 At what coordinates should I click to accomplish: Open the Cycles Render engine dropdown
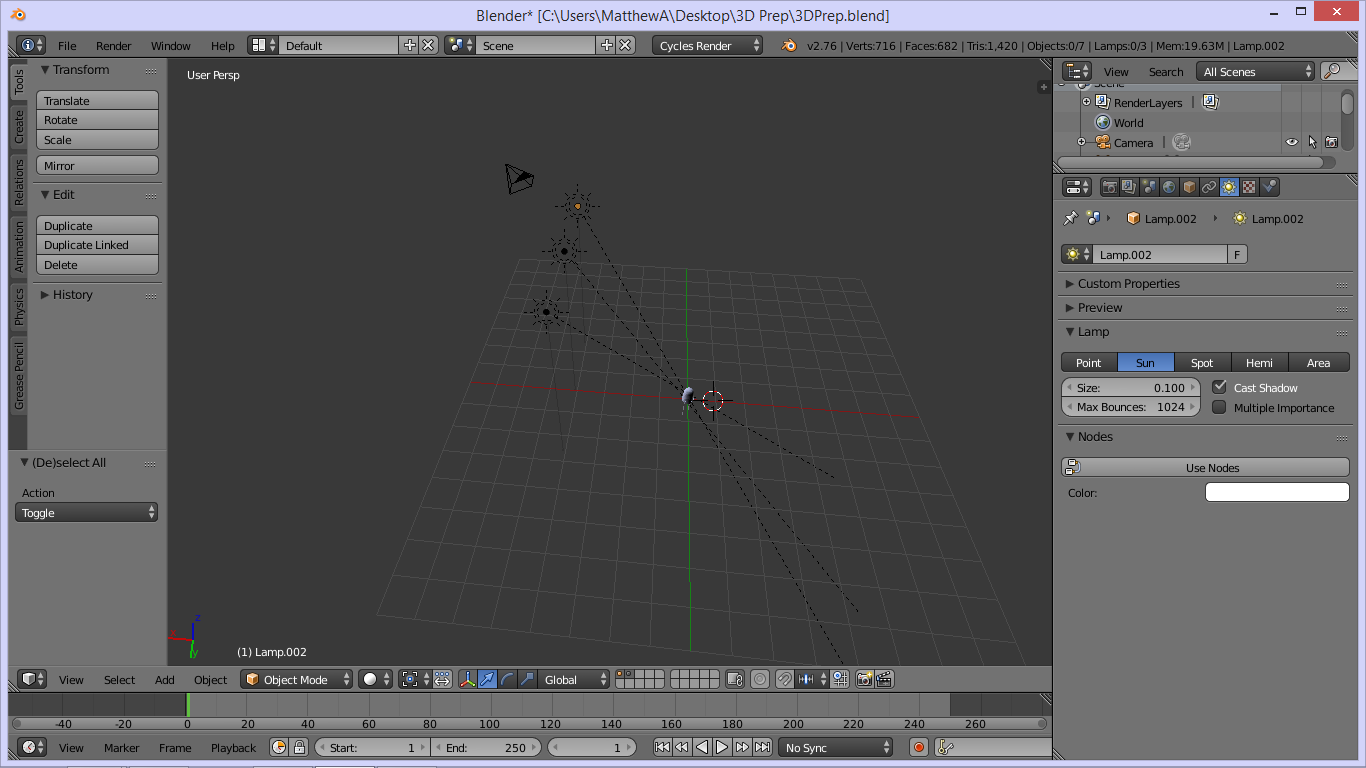coord(708,45)
